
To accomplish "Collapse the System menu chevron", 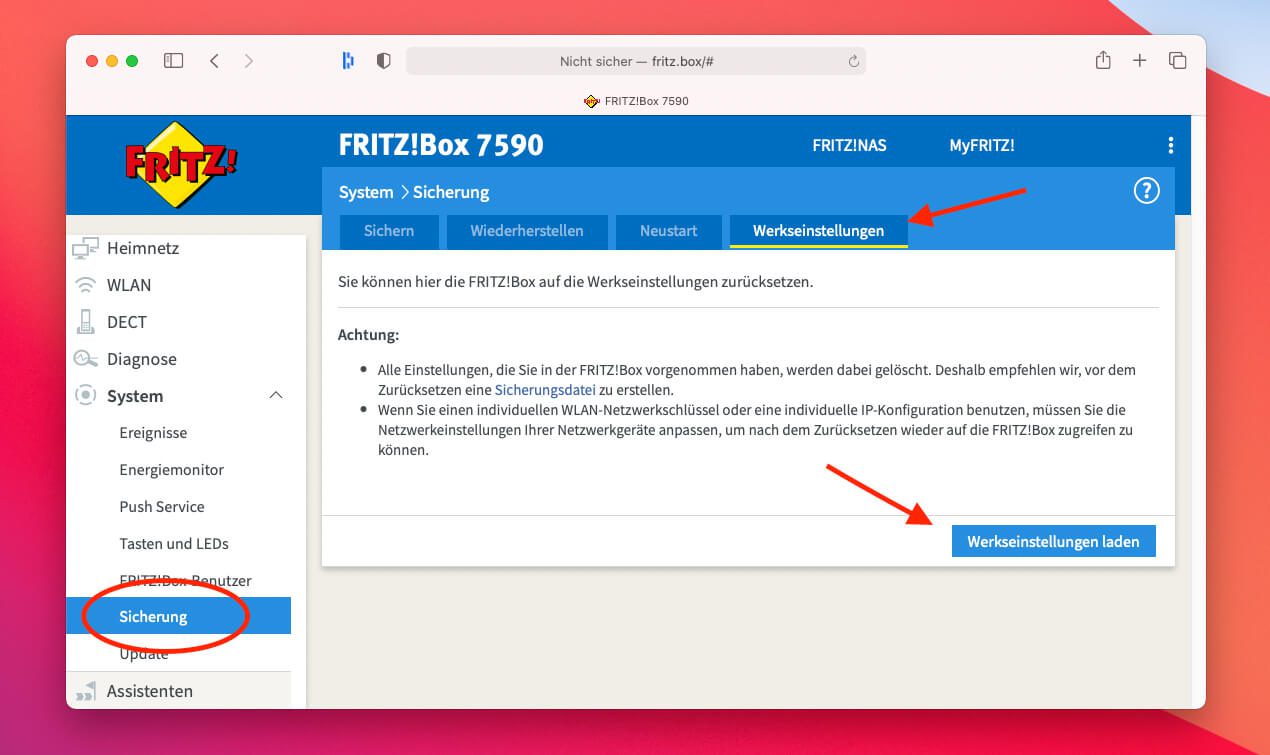I will [x=277, y=396].
